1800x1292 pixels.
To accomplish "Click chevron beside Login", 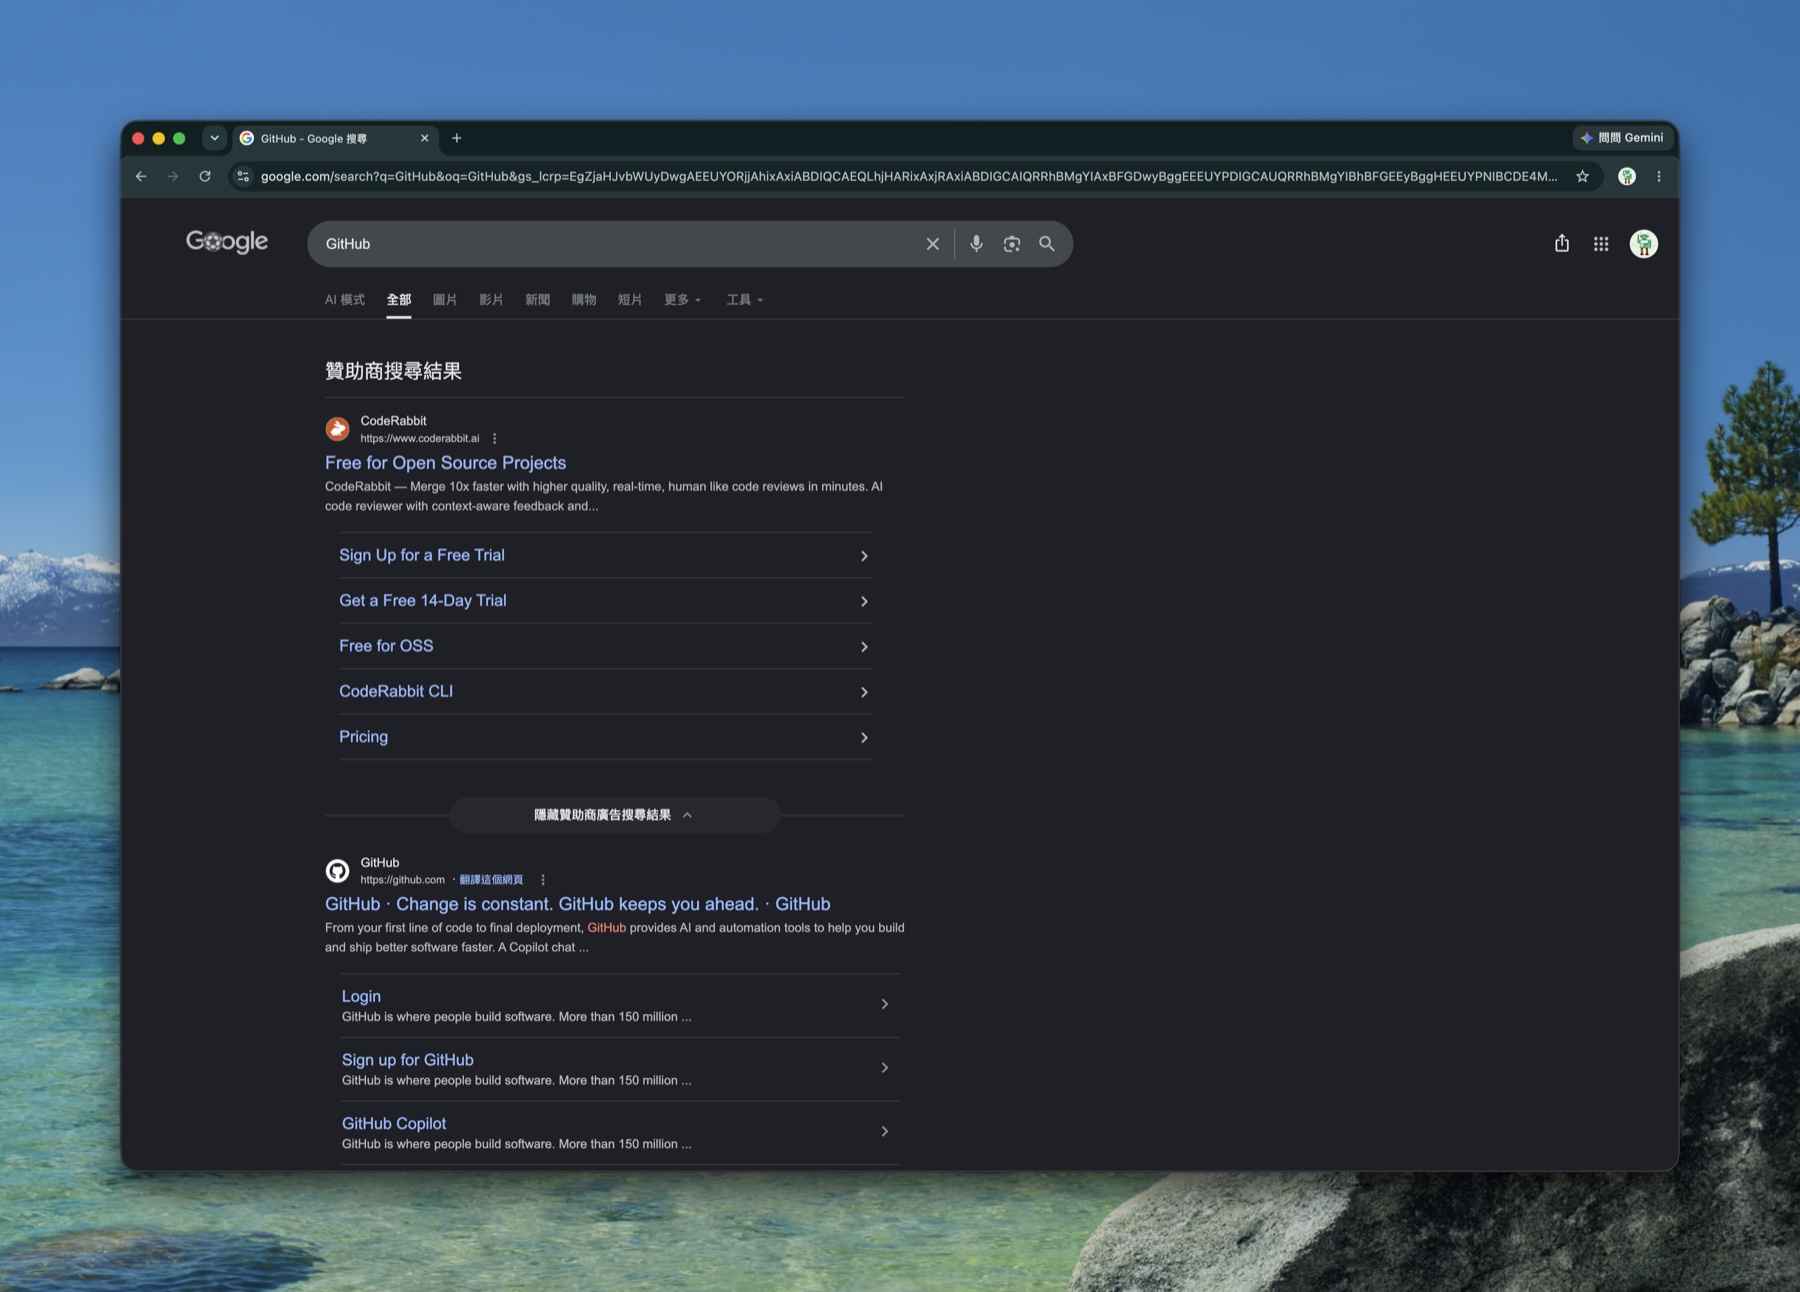I will (x=884, y=1004).
